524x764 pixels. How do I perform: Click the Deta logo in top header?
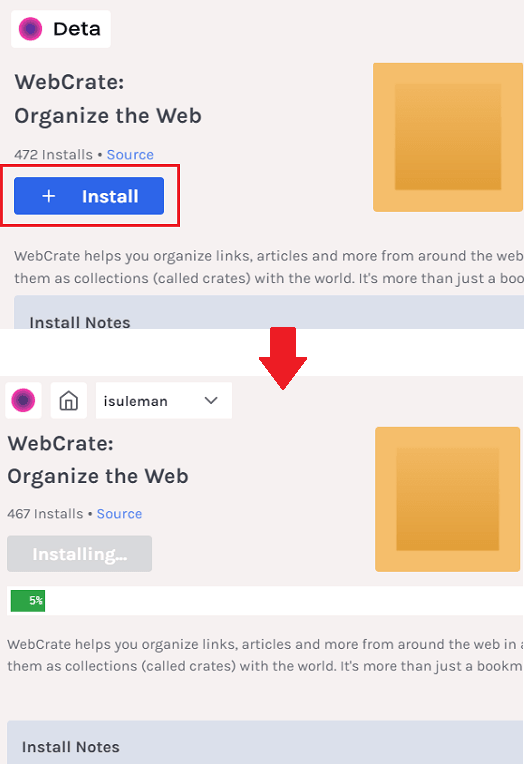click(x=30, y=29)
